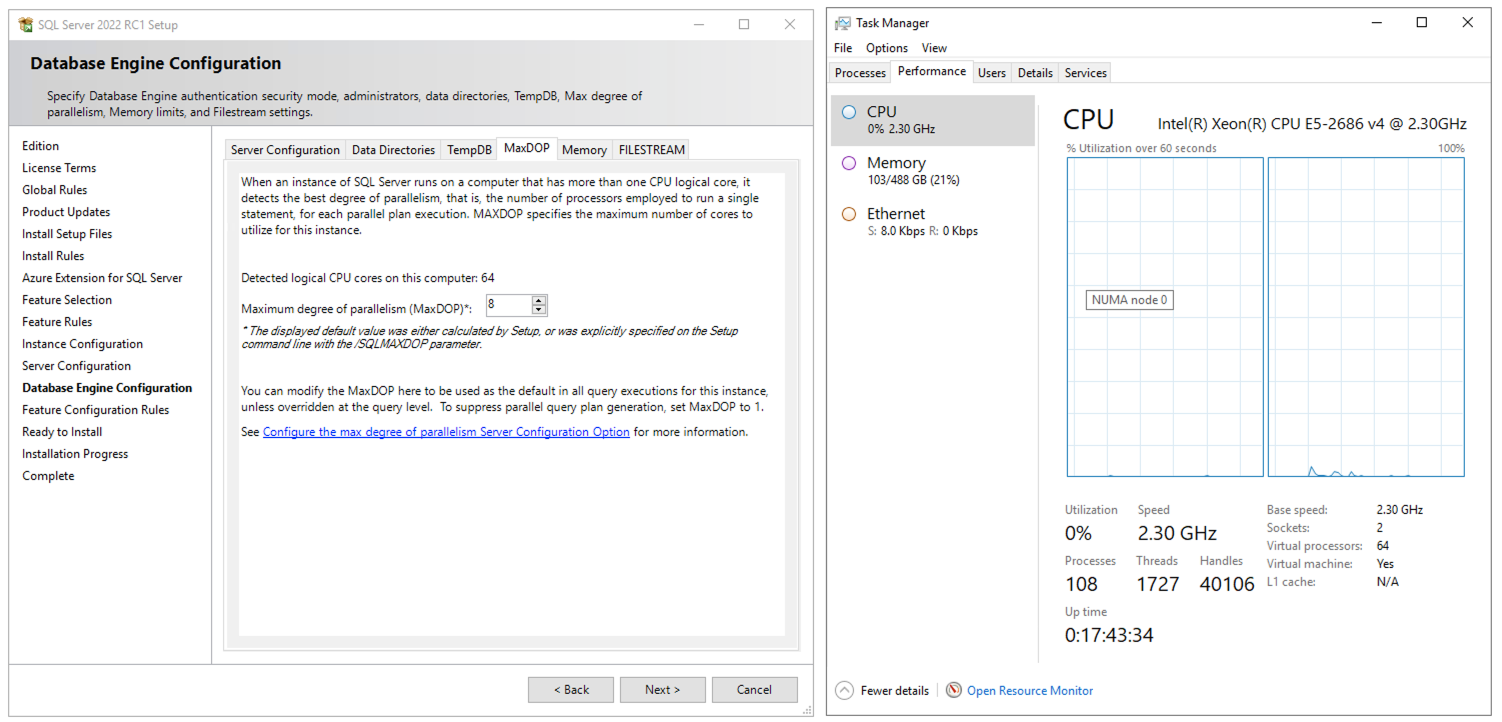
Task: Click the Processes count 108
Action: pos(1081,584)
